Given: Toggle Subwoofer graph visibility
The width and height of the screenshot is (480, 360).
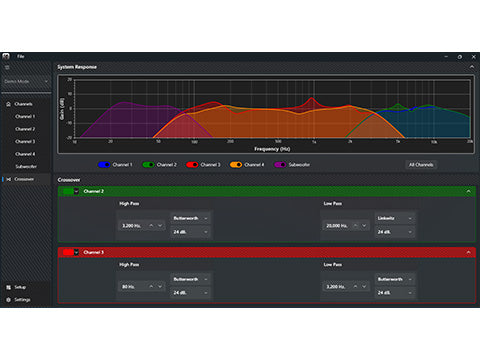Looking at the screenshot, I should (x=280, y=165).
